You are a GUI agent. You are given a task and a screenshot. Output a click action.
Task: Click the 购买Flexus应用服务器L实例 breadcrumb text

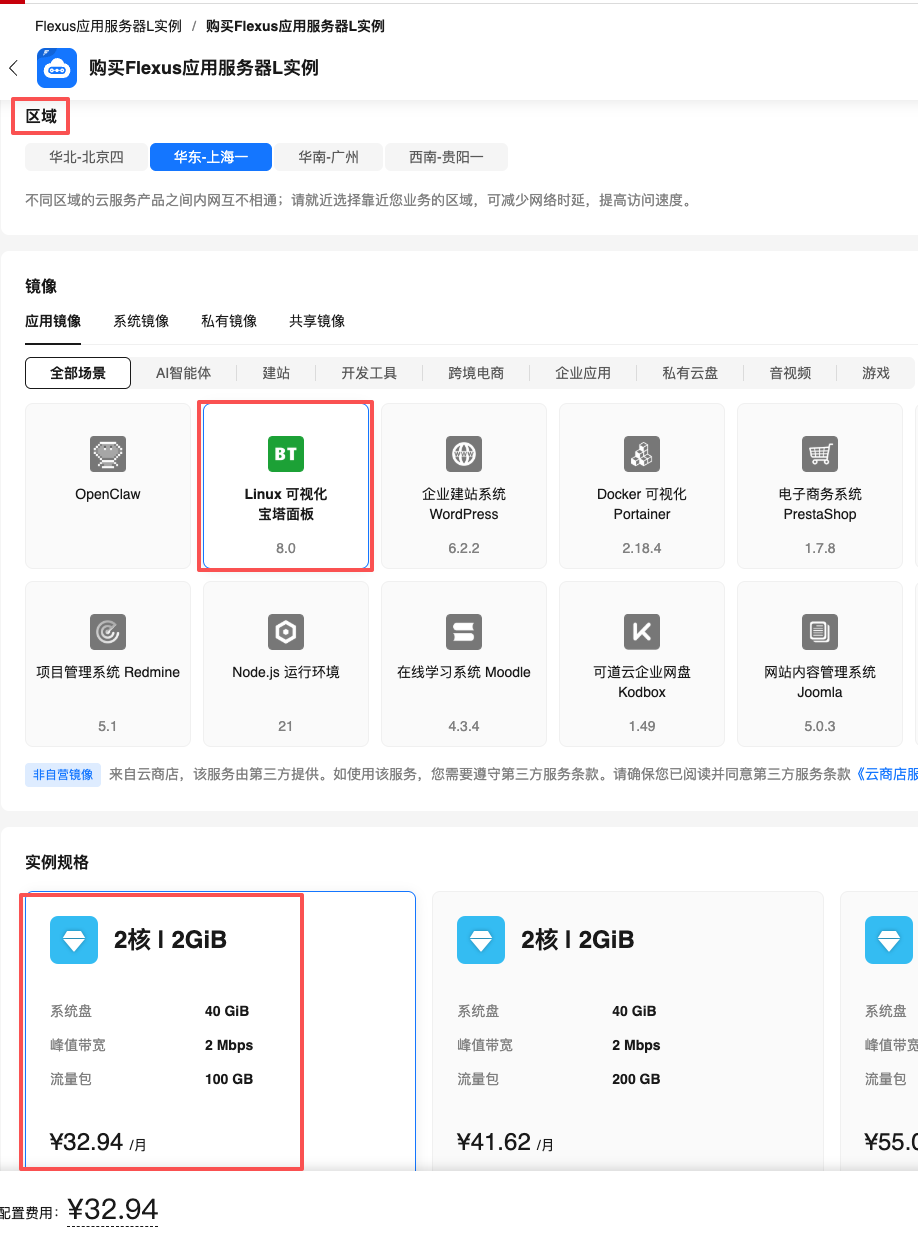pos(295,26)
